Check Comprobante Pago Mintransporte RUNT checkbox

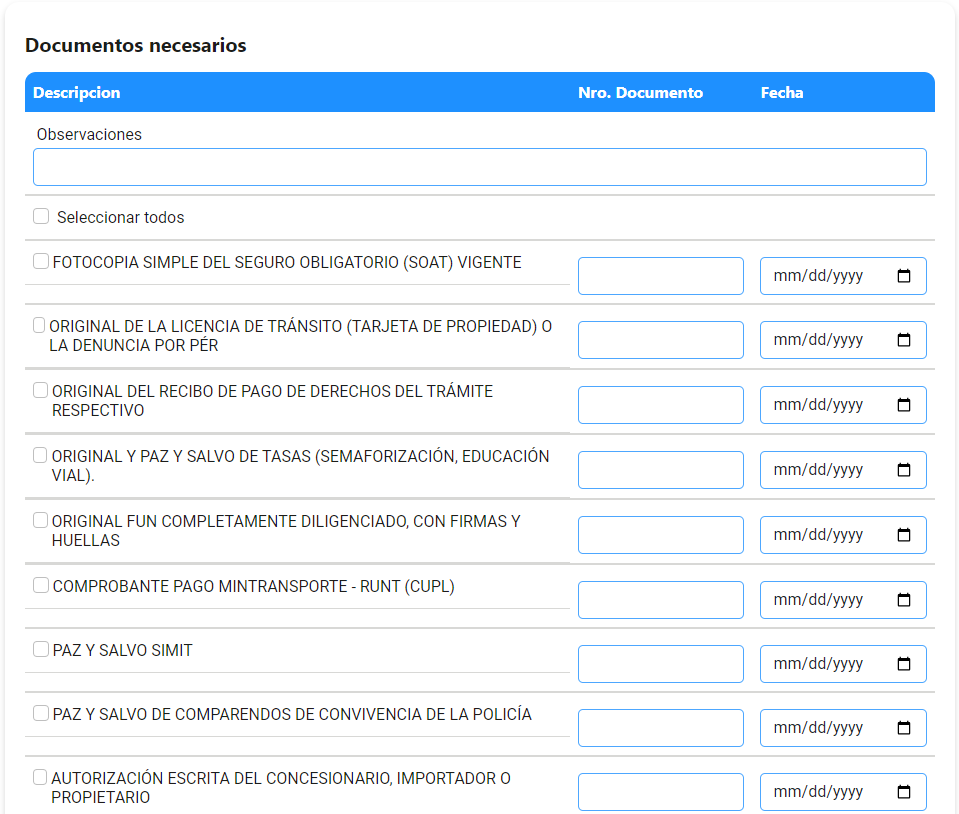click(x=41, y=585)
